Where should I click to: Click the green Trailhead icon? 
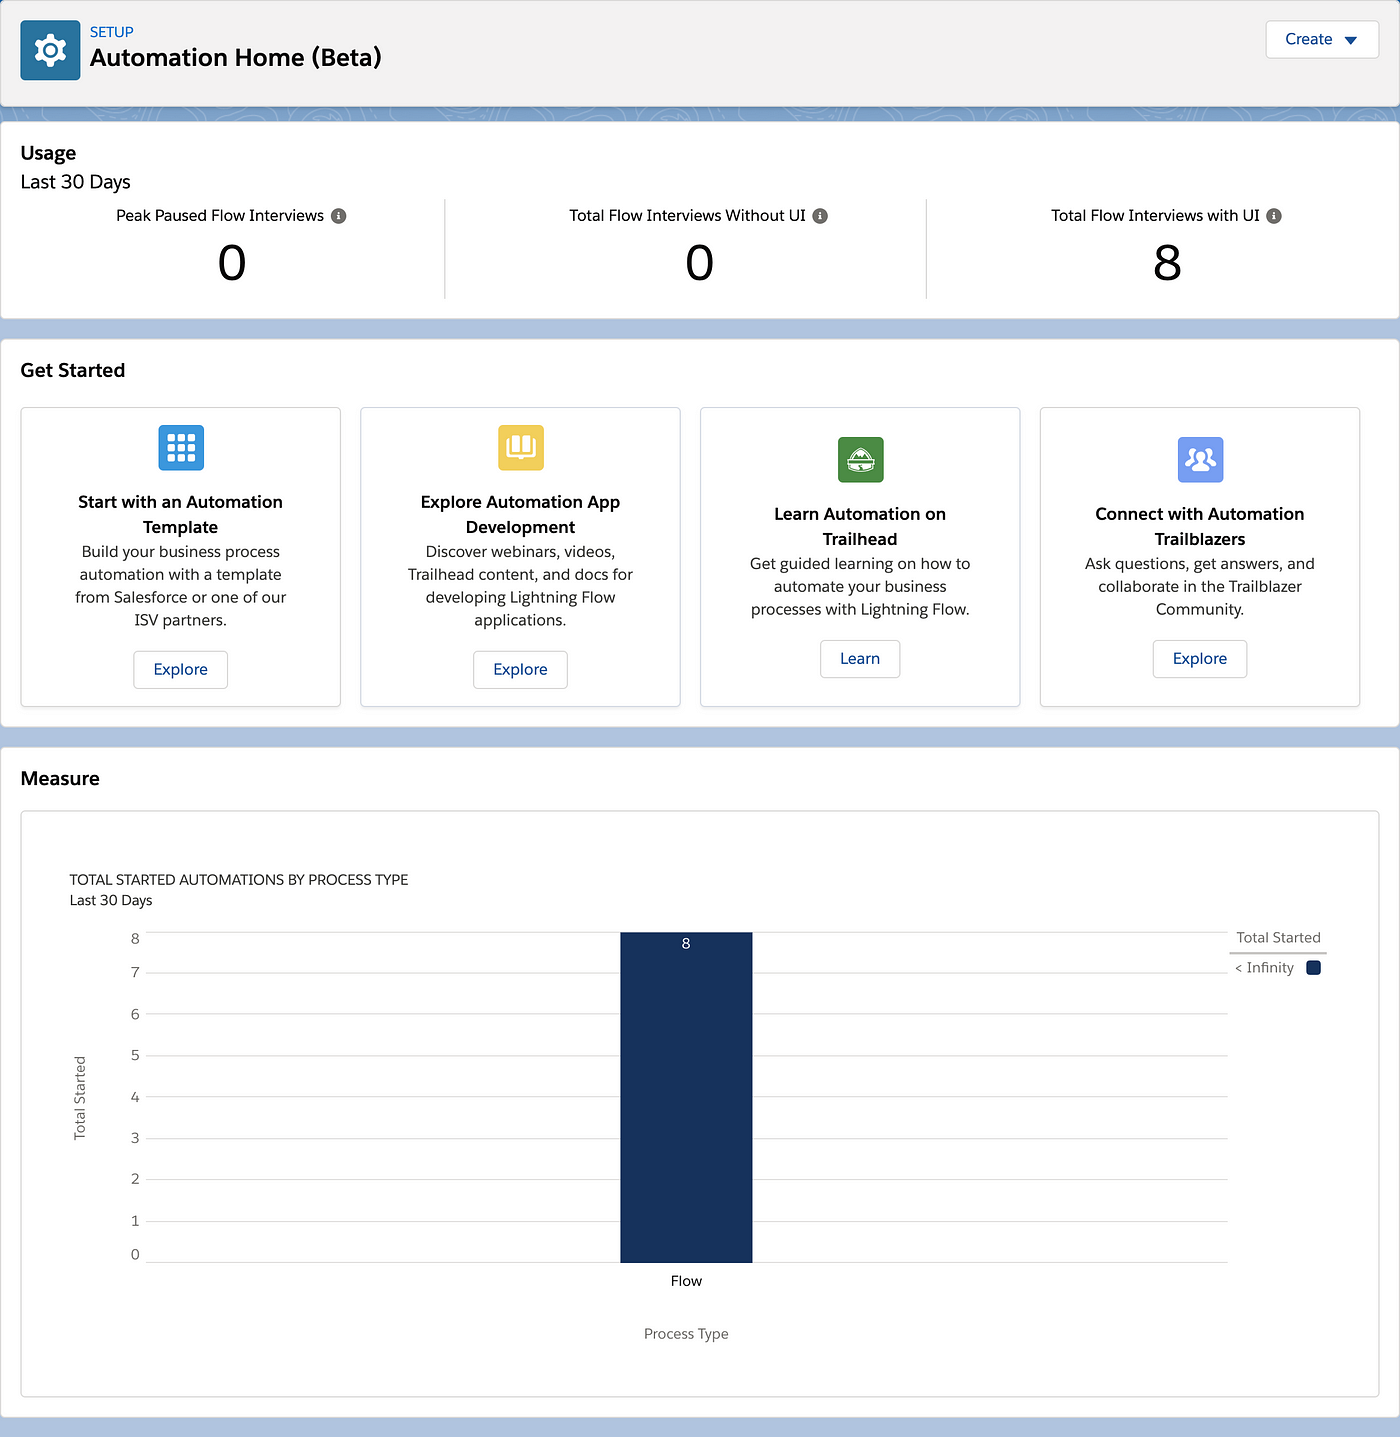coord(861,460)
